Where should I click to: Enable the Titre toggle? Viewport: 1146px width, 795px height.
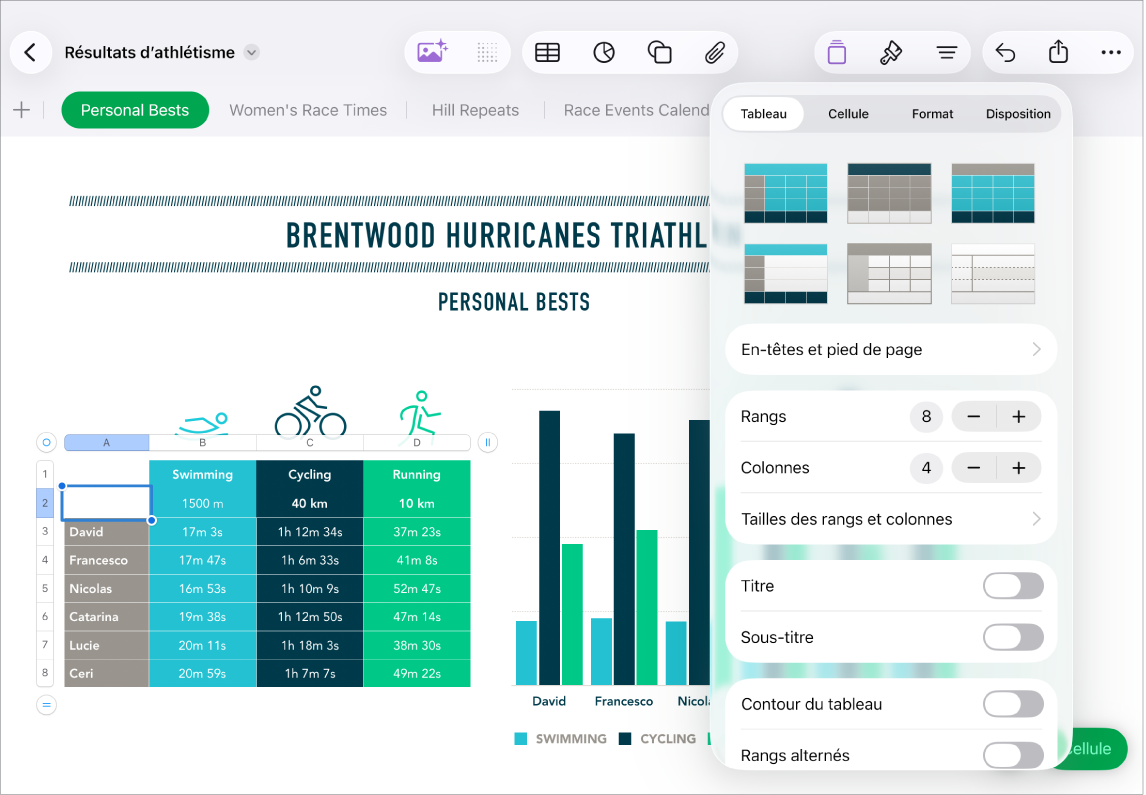pos(1013,586)
